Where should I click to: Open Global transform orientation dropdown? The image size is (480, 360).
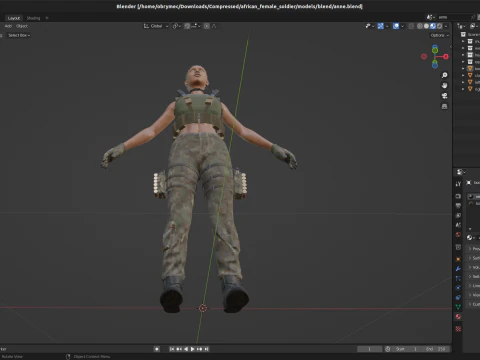(x=156, y=26)
